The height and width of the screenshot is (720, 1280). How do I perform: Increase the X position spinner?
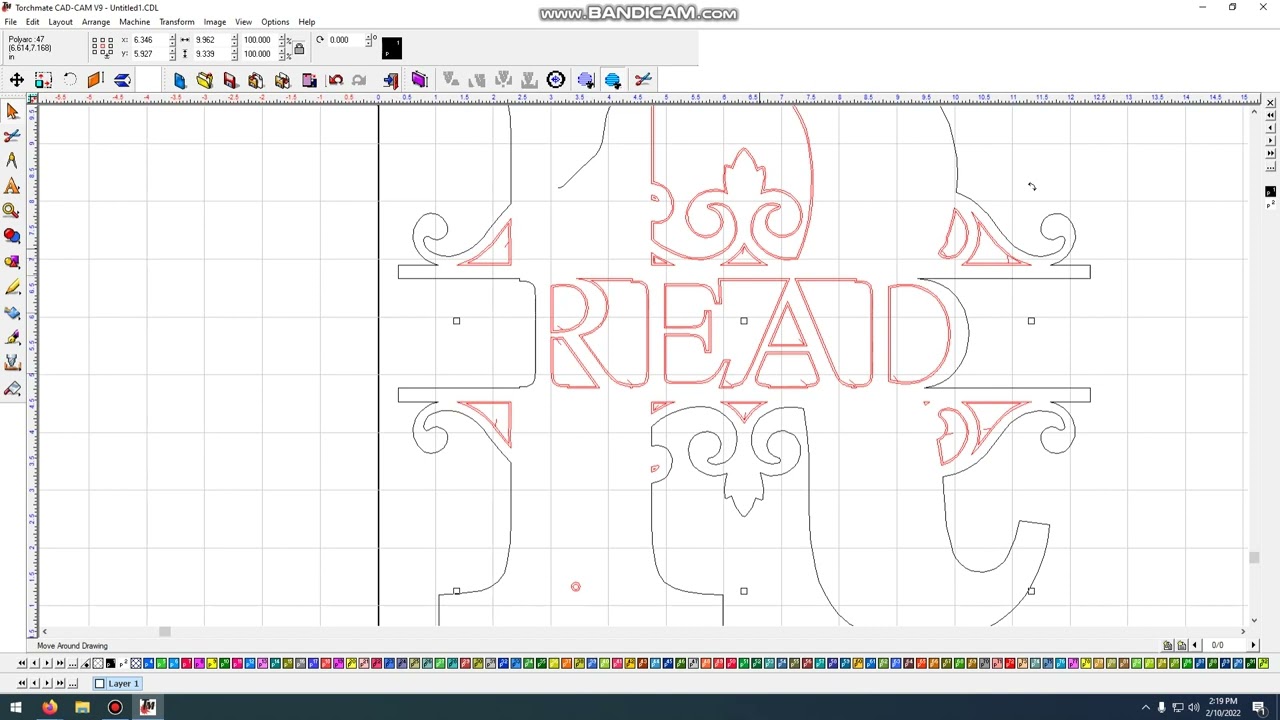coord(172,37)
